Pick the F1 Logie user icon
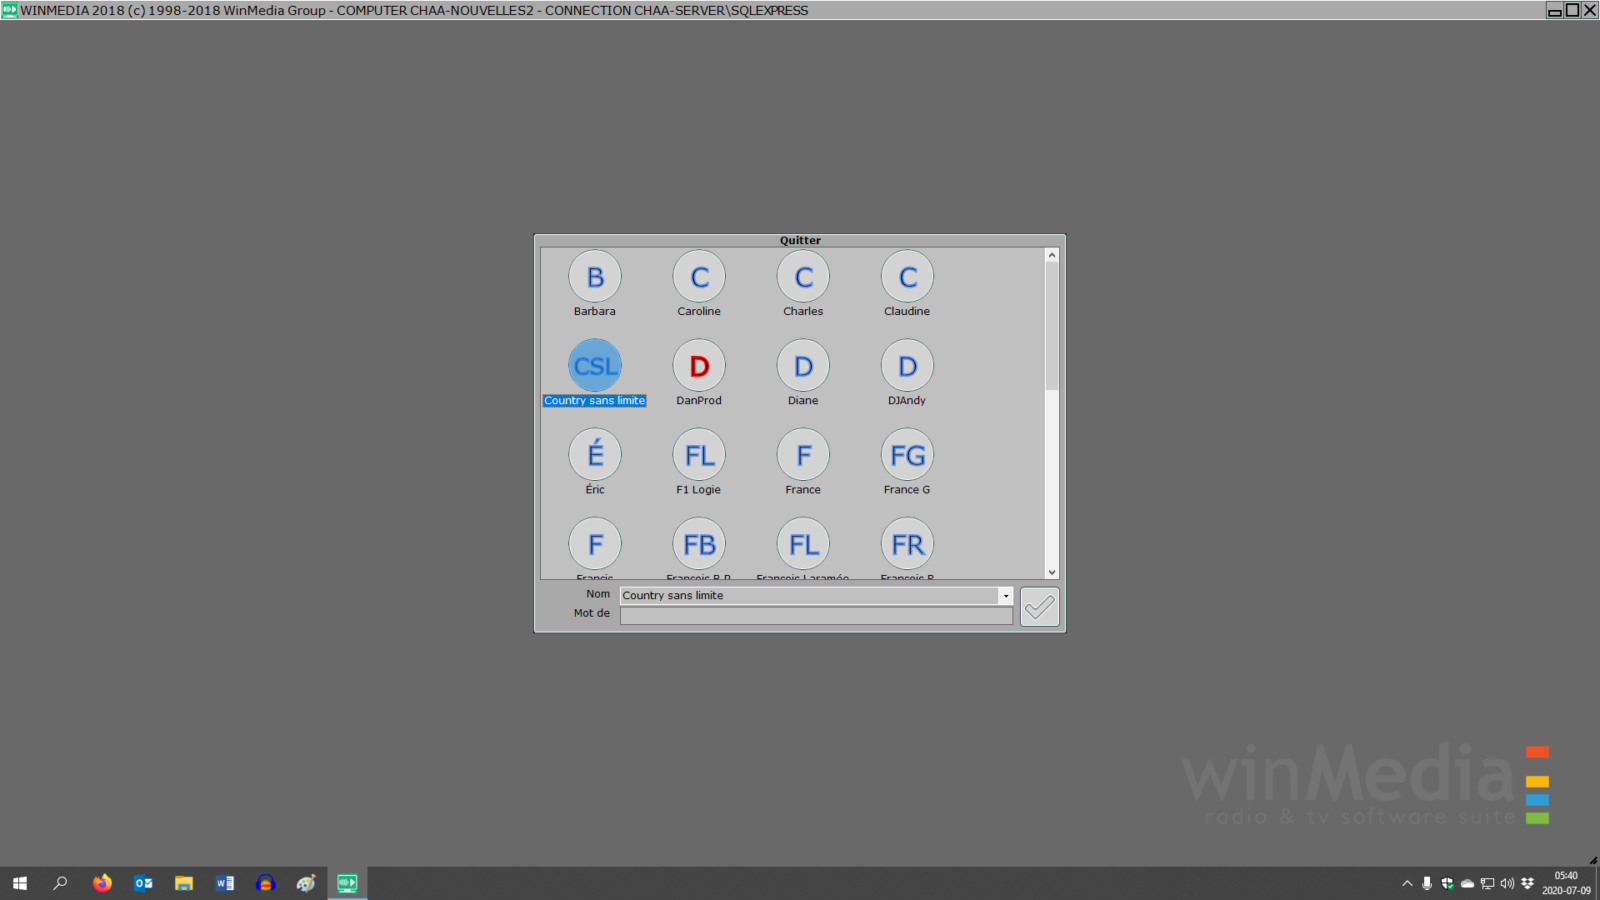This screenshot has width=1600, height=900. click(x=699, y=455)
